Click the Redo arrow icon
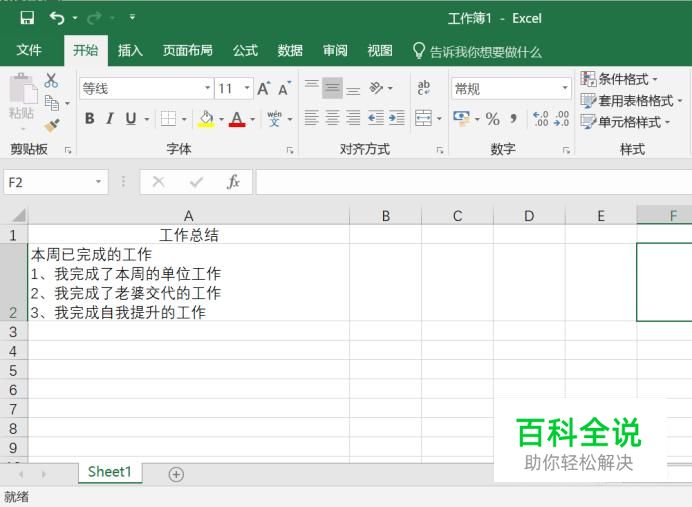Image resolution: width=692 pixels, height=507 pixels. pyautogui.click(x=94, y=18)
